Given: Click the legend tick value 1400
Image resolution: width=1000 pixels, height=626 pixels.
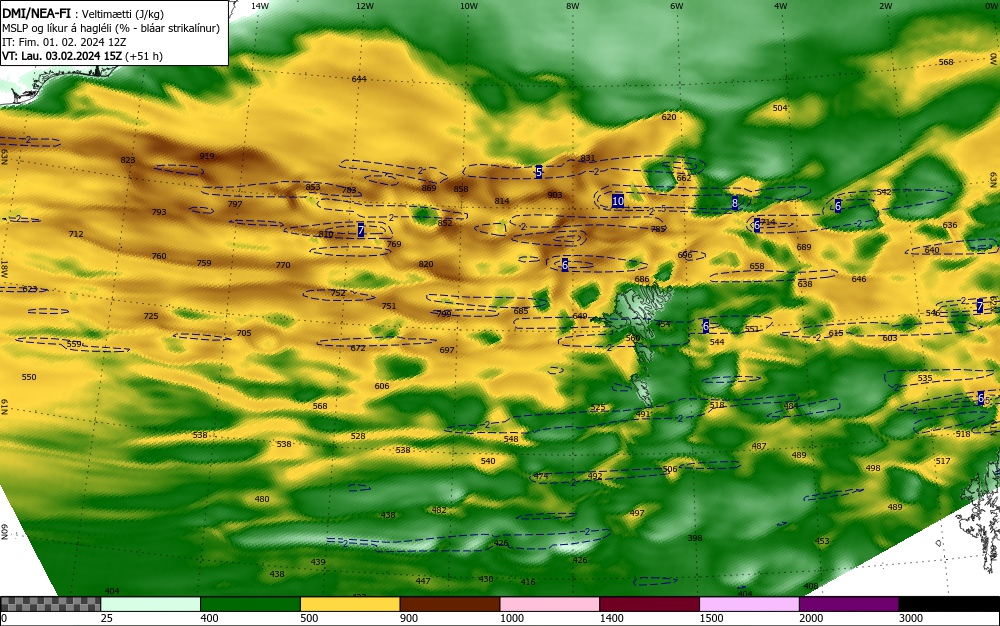Looking at the screenshot, I should (x=611, y=618).
